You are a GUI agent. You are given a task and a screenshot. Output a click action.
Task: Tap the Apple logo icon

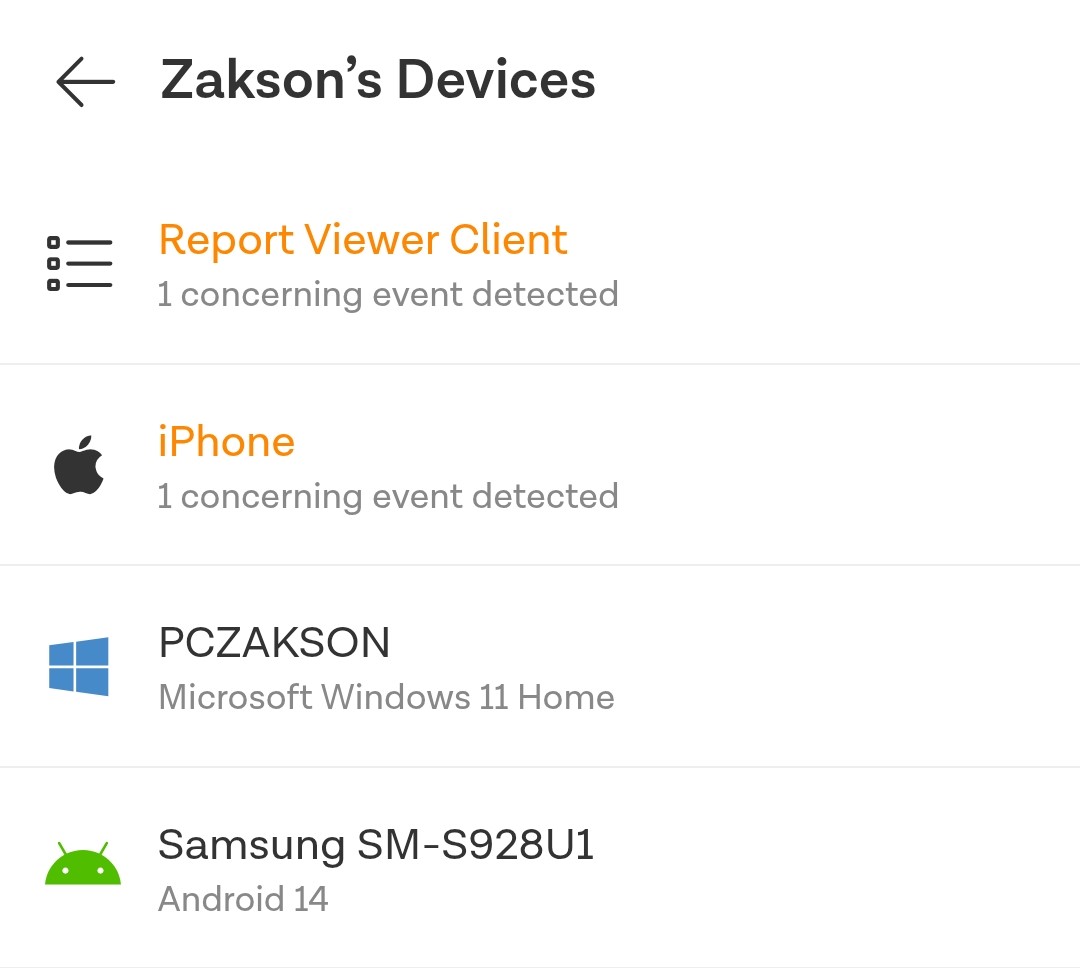(79, 465)
